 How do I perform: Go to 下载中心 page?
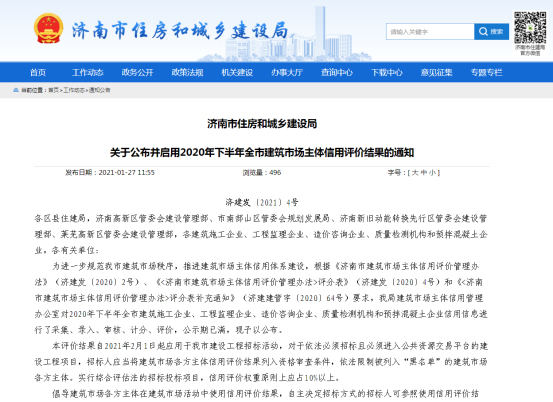387,72
